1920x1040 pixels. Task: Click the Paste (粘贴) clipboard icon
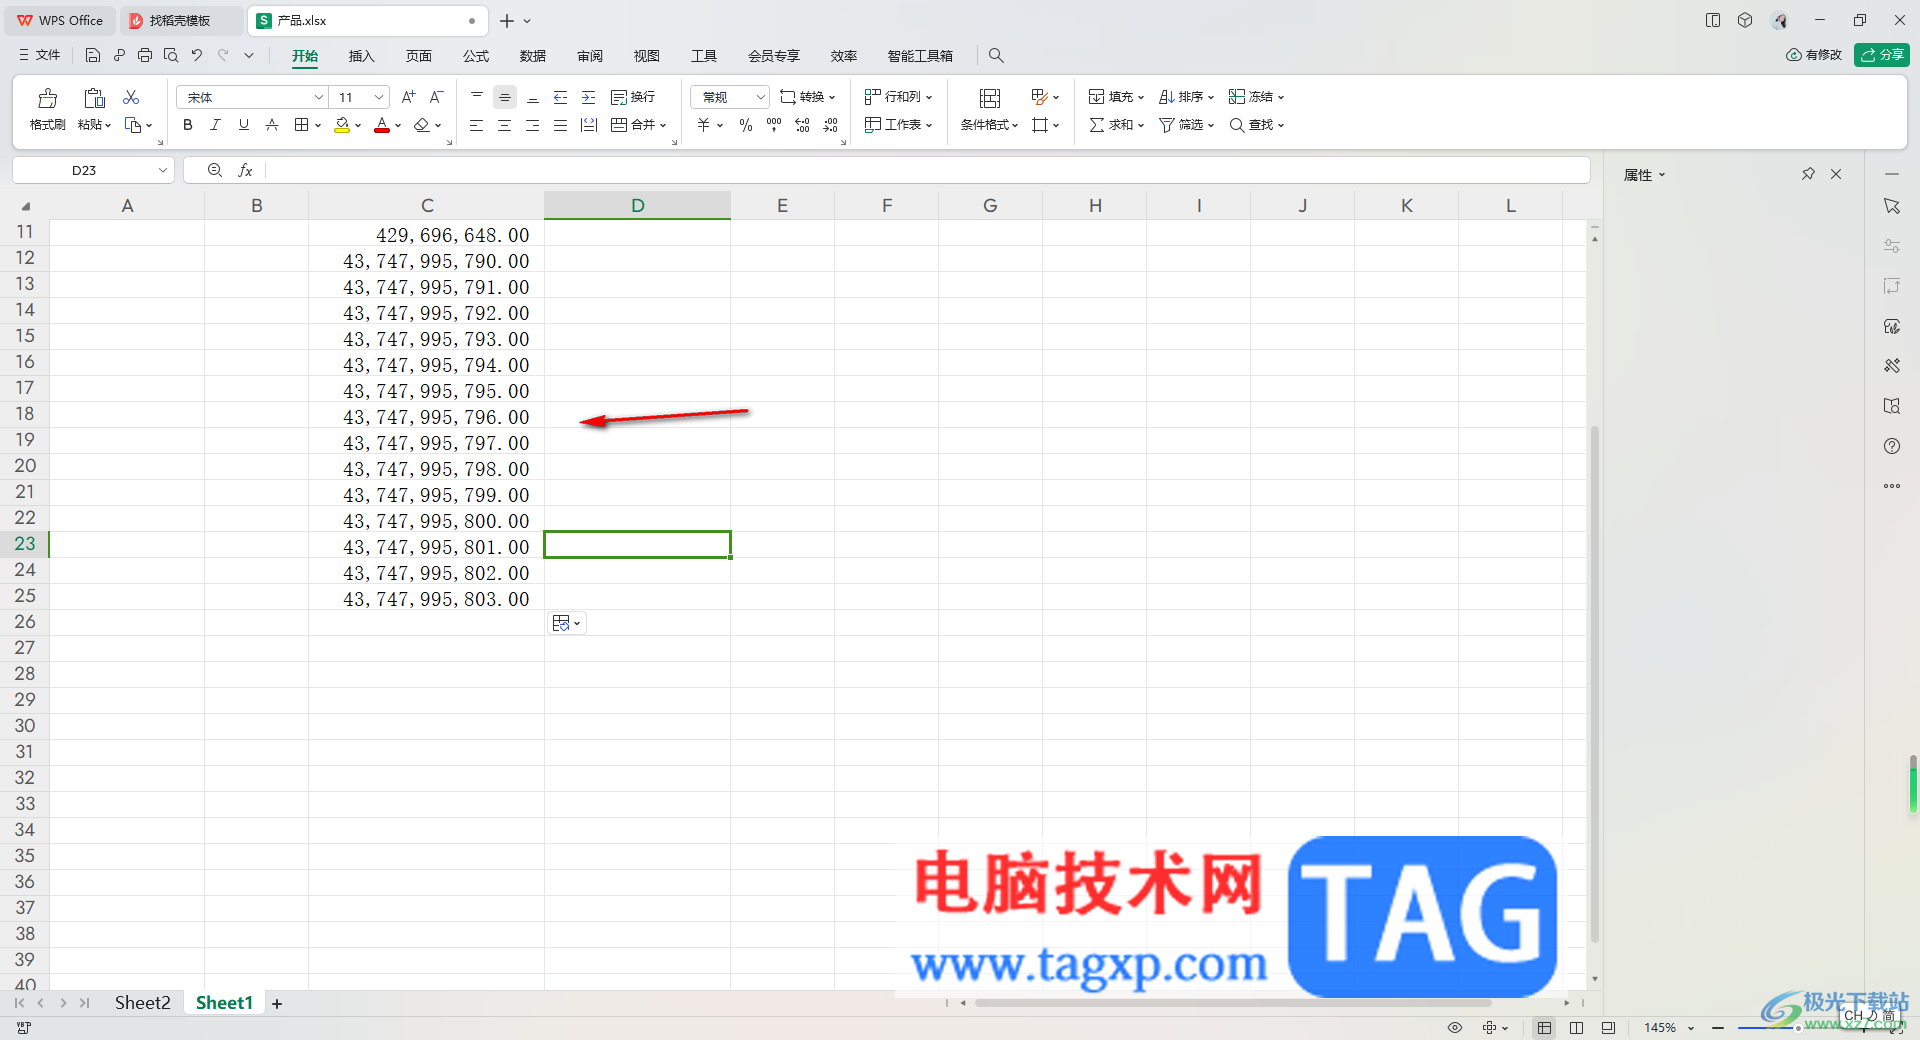click(94, 98)
